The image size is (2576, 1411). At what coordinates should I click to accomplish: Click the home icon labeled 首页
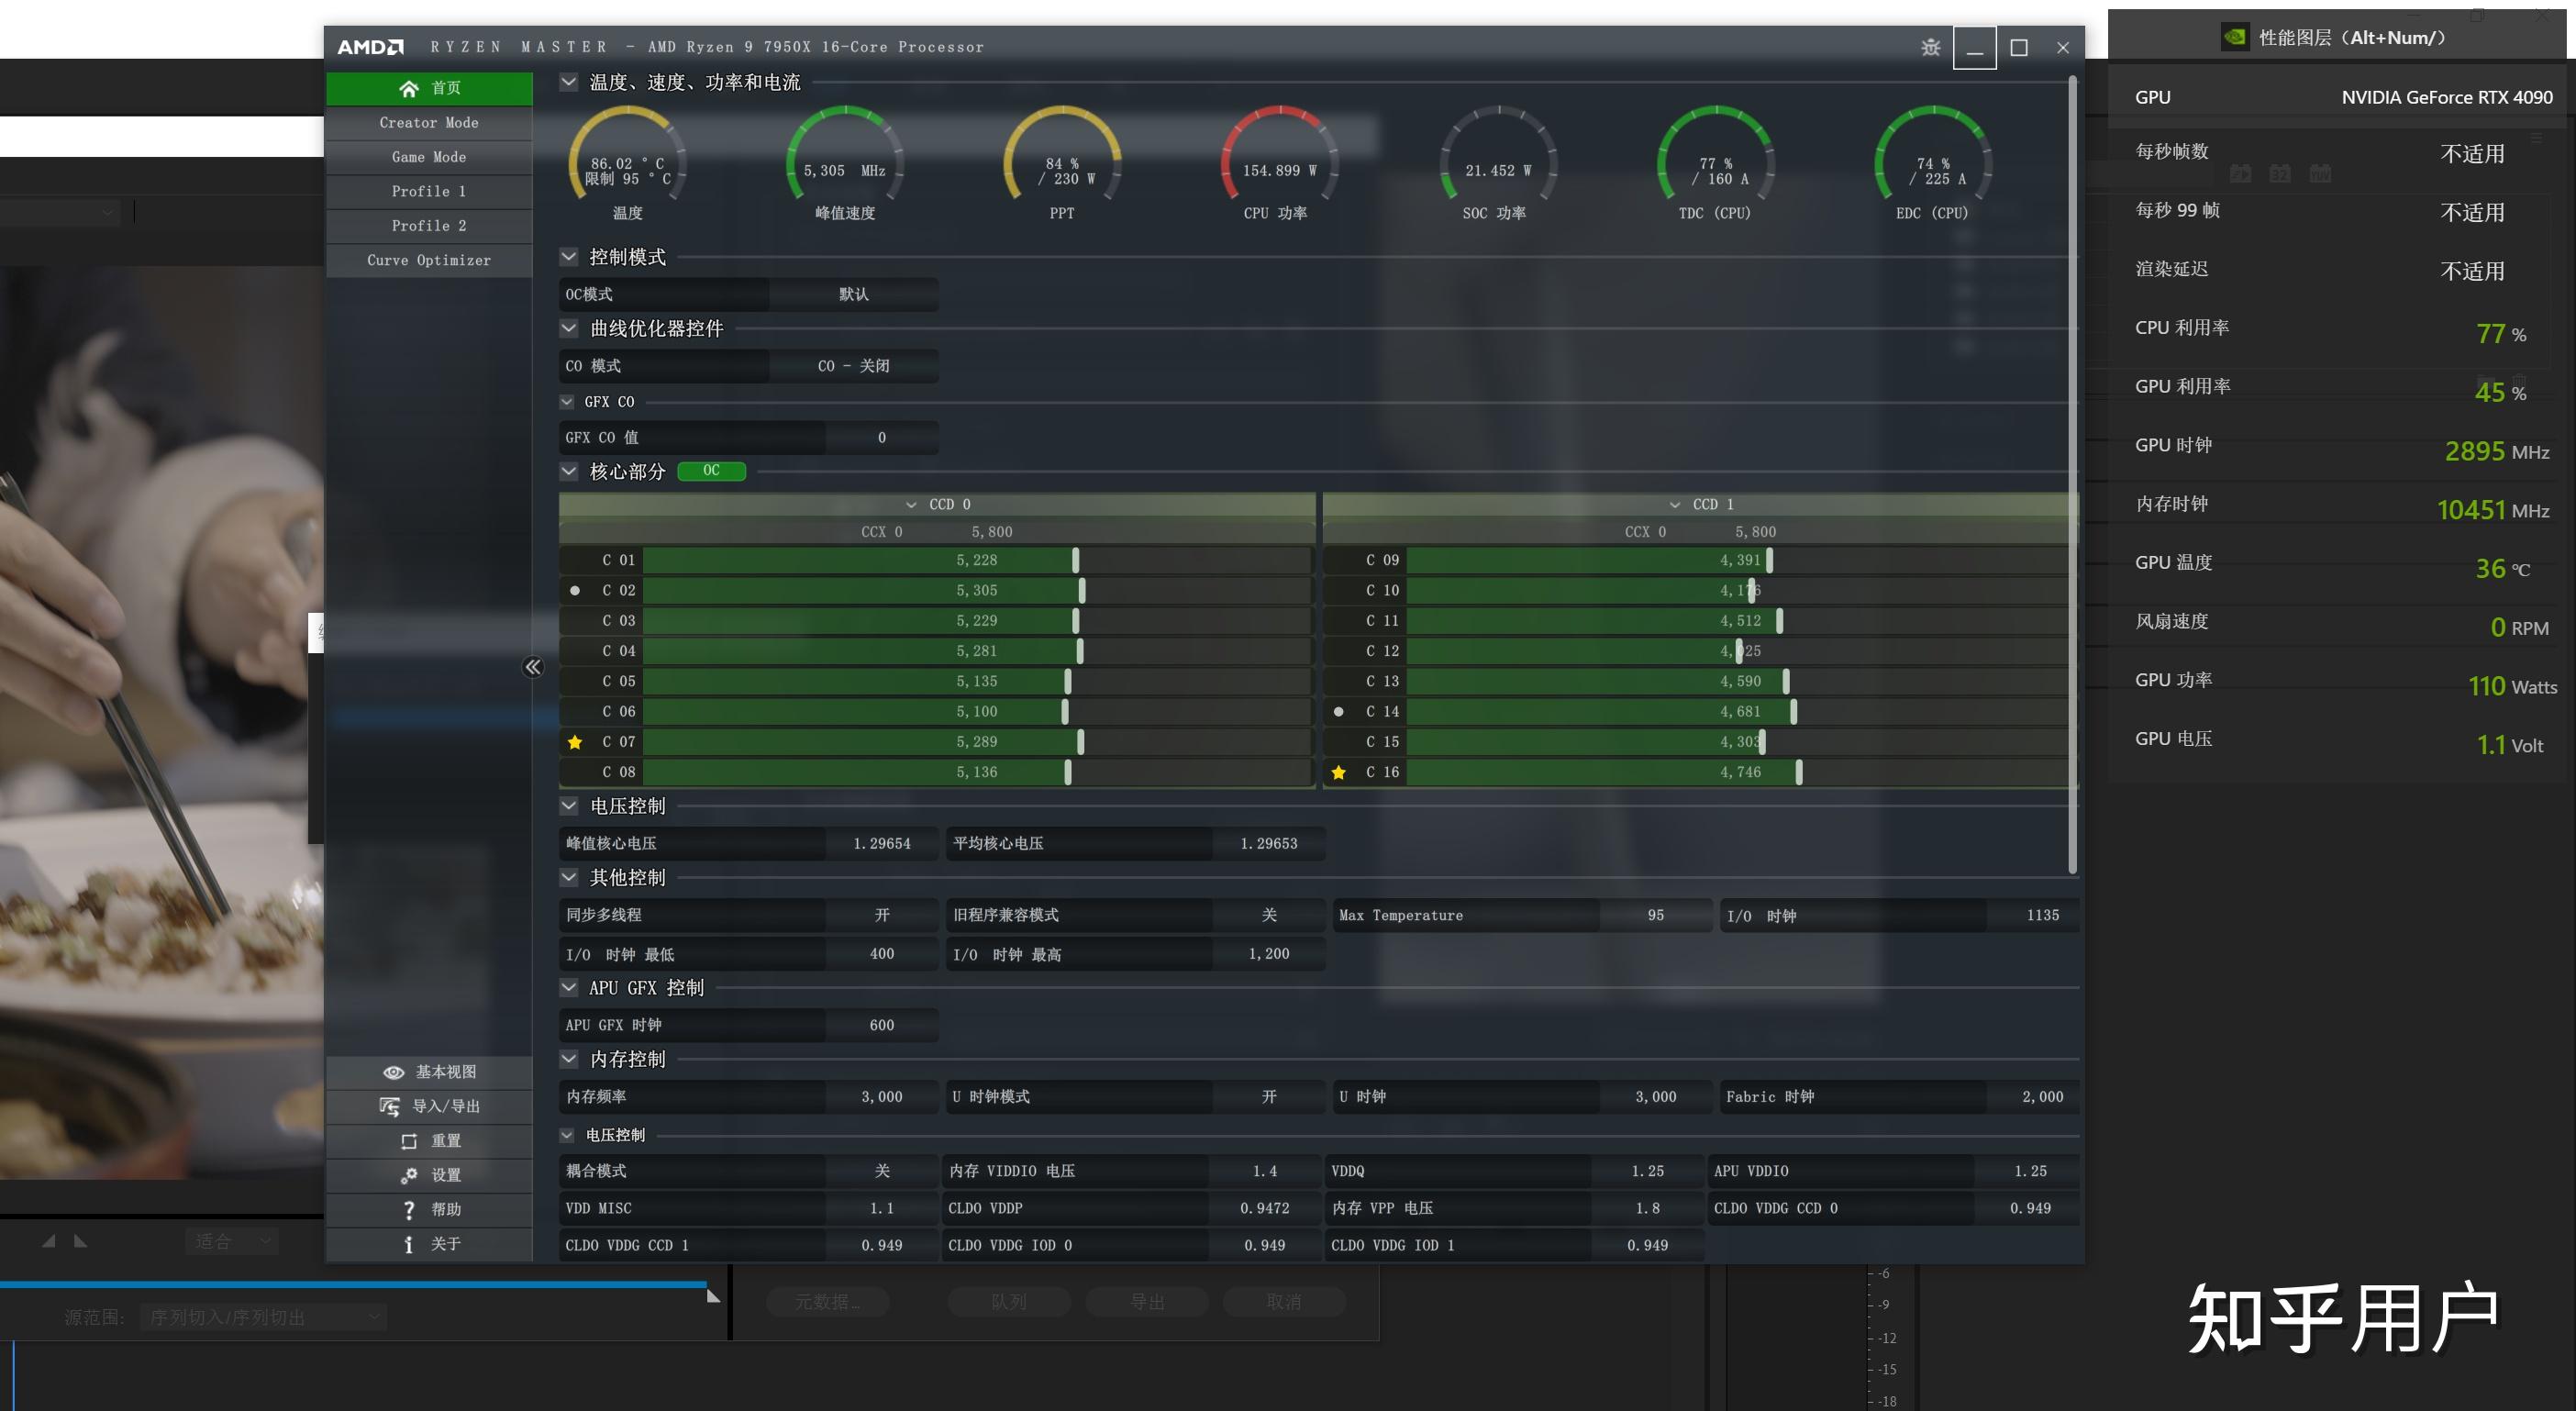(x=408, y=88)
